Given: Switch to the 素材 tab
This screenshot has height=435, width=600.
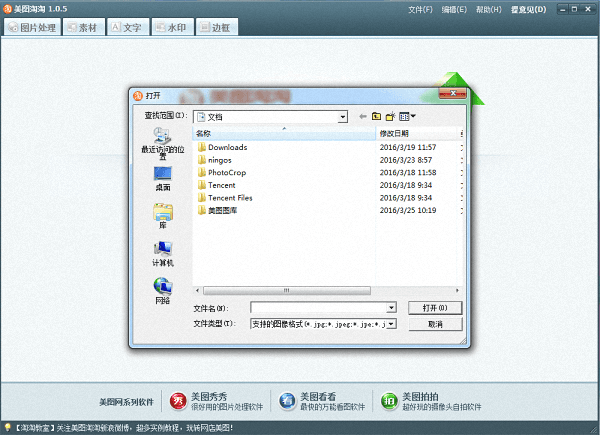Looking at the screenshot, I should coord(83,27).
